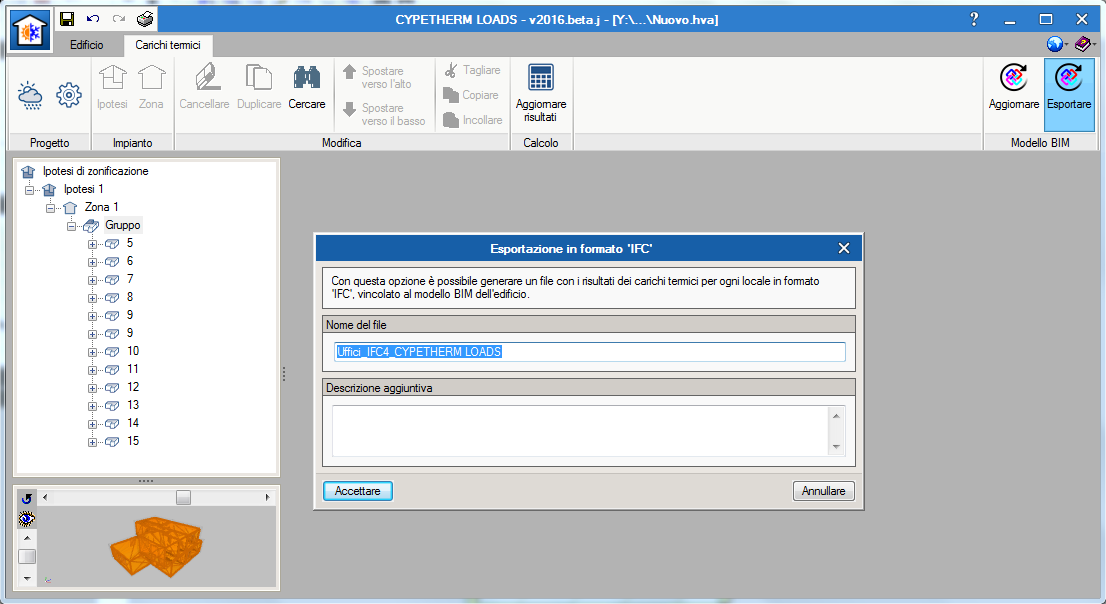Click Aggiornare in Modello BIM group
The width and height of the screenshot is (1106, 604).
coord(1014,87)
